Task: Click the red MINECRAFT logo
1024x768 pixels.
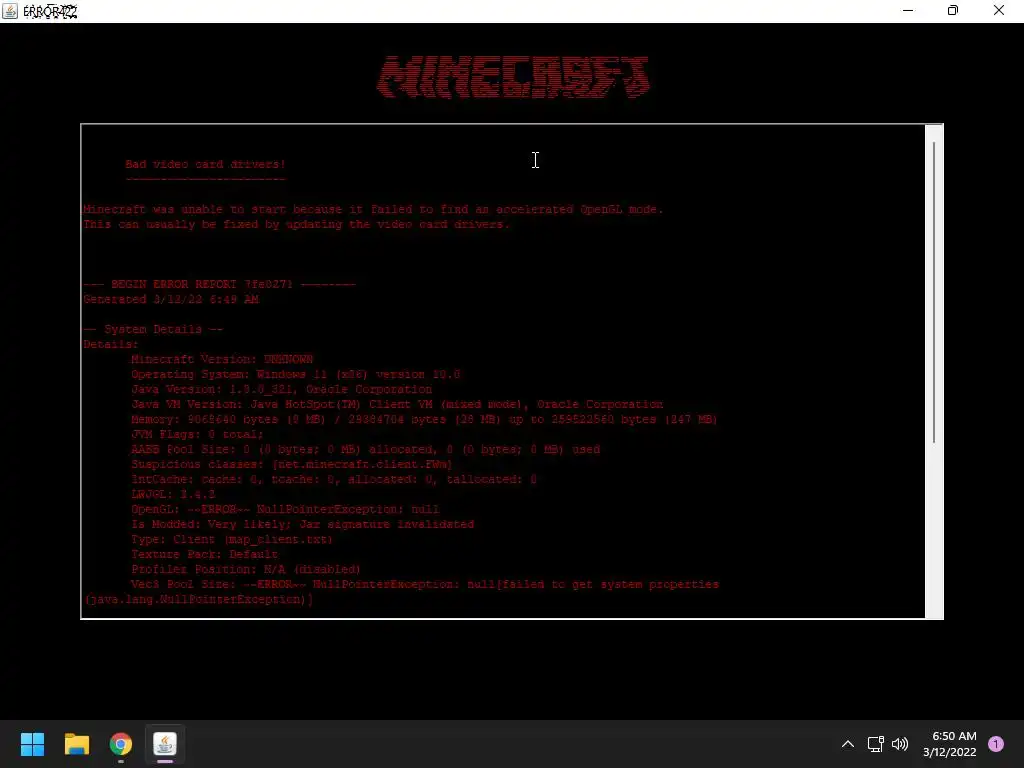Action: tap(513, 77)
